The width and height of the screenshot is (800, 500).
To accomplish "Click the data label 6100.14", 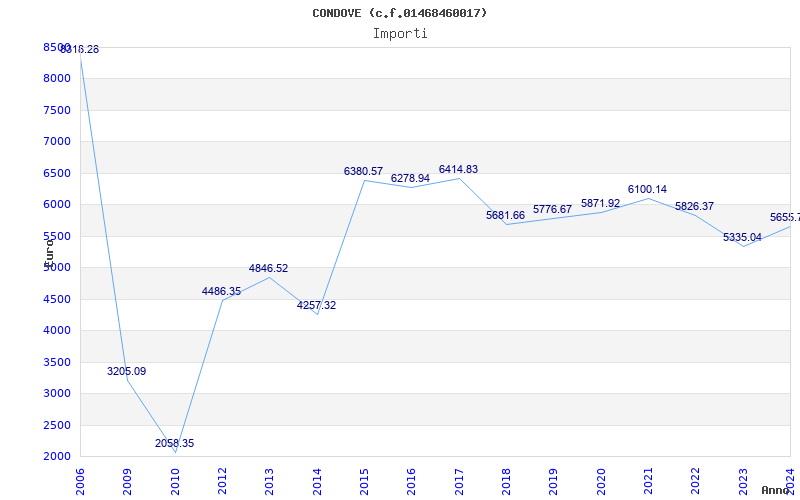I will coord(647,189).
